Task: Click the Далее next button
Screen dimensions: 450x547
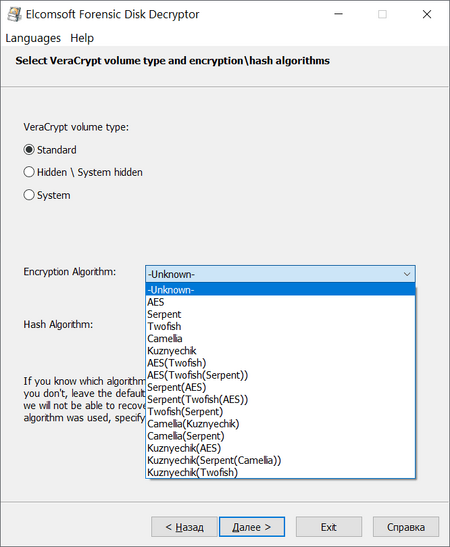Action: click(252, 527)
